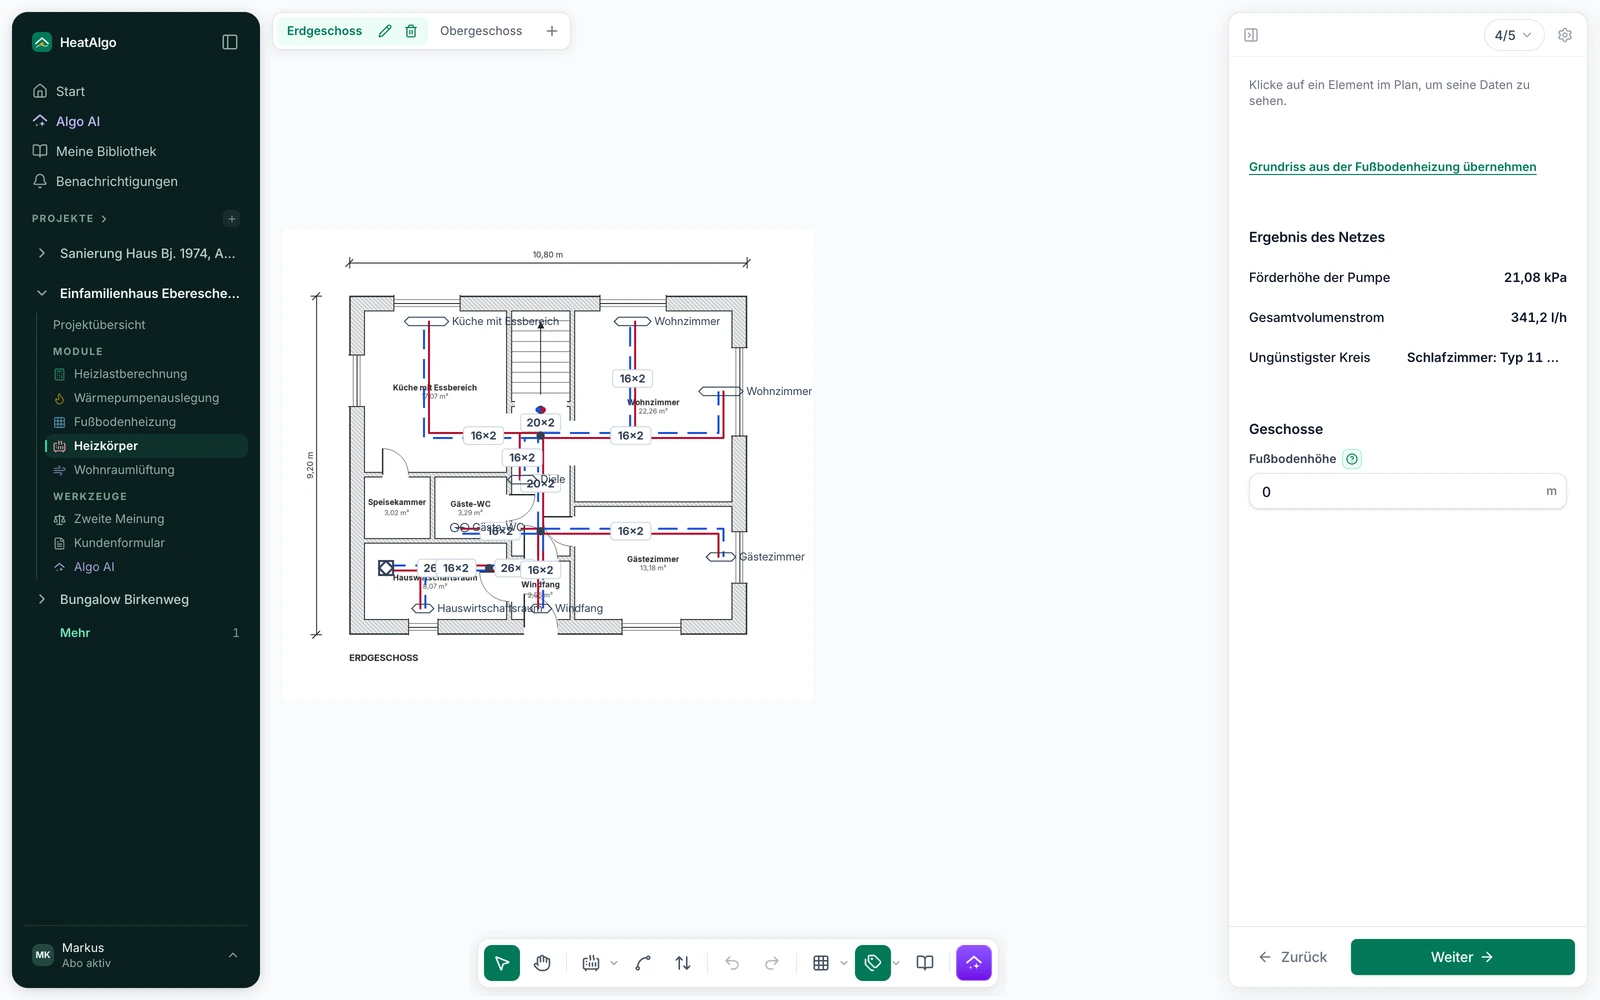
Task: Open grid options dropdown arrow
Action: click(844, 963)
